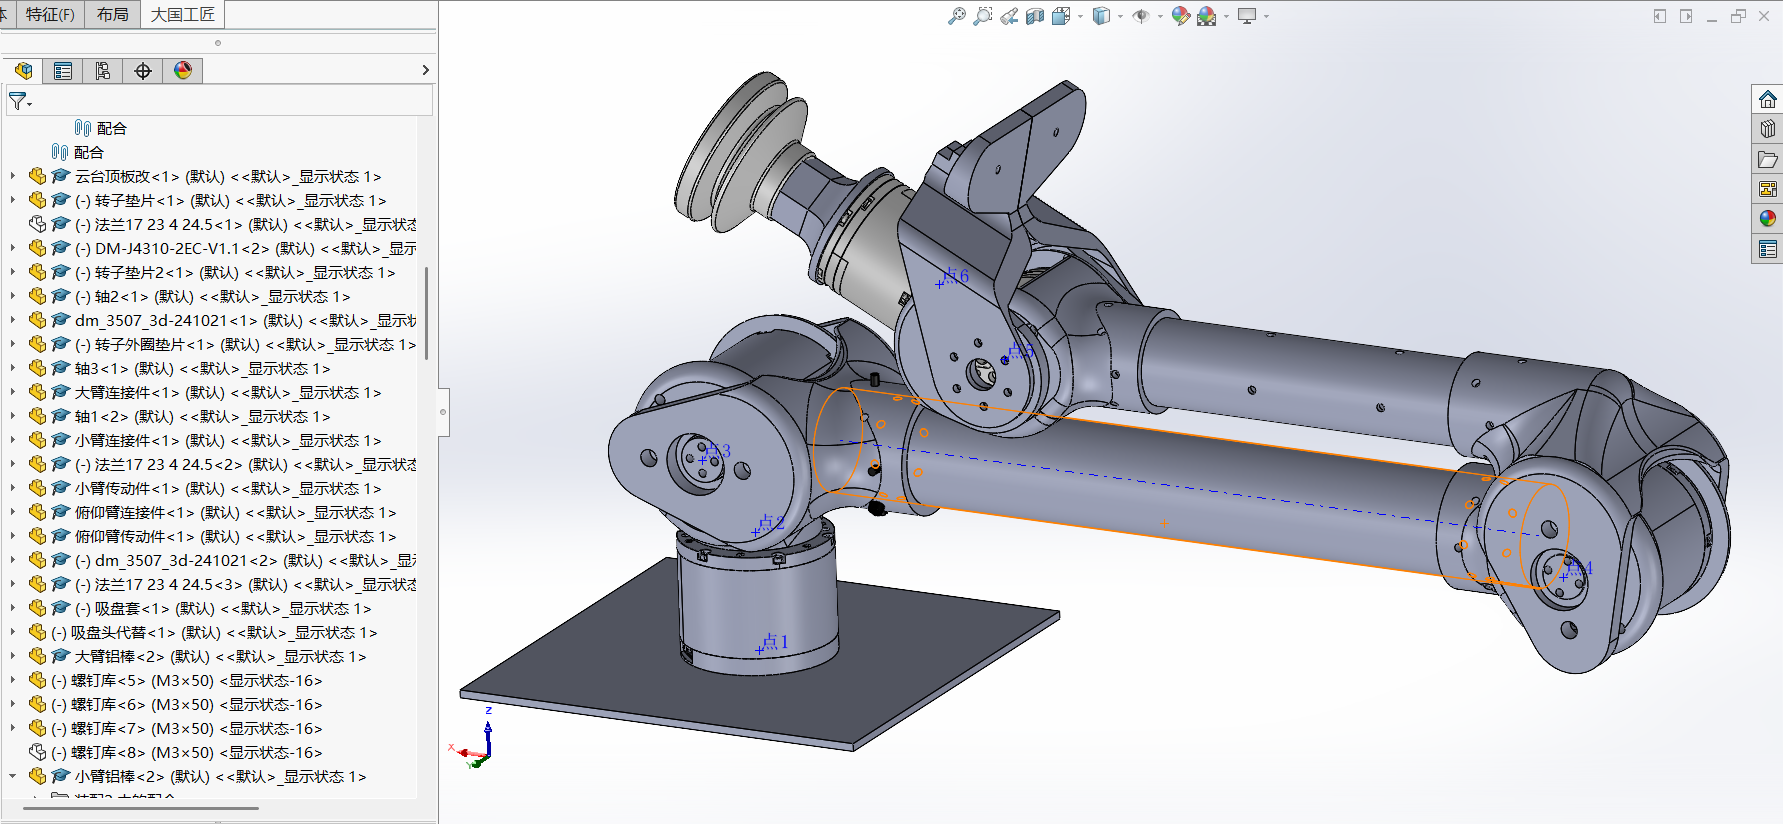The height and width of the screenshot is (824, 1783).
Task: Switch to the 特征(F) tab
Action: pyautogui.click(x=50, y=14)
